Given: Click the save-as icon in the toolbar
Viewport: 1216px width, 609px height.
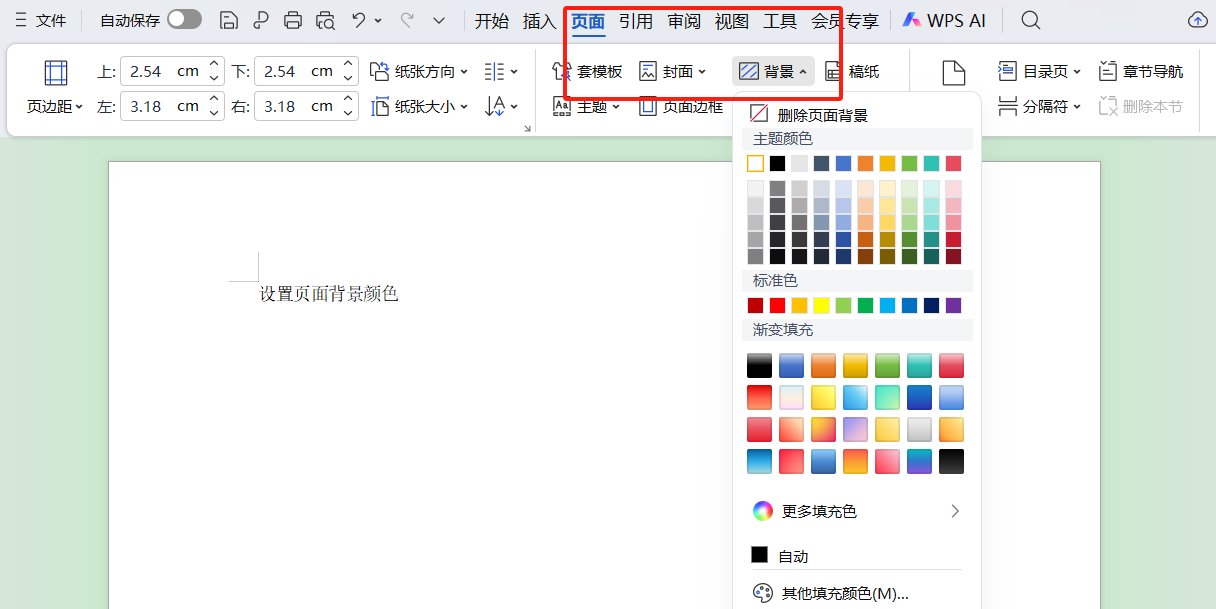Looking at the screenshot, I should pyautogui.click(x=261, y=20).
